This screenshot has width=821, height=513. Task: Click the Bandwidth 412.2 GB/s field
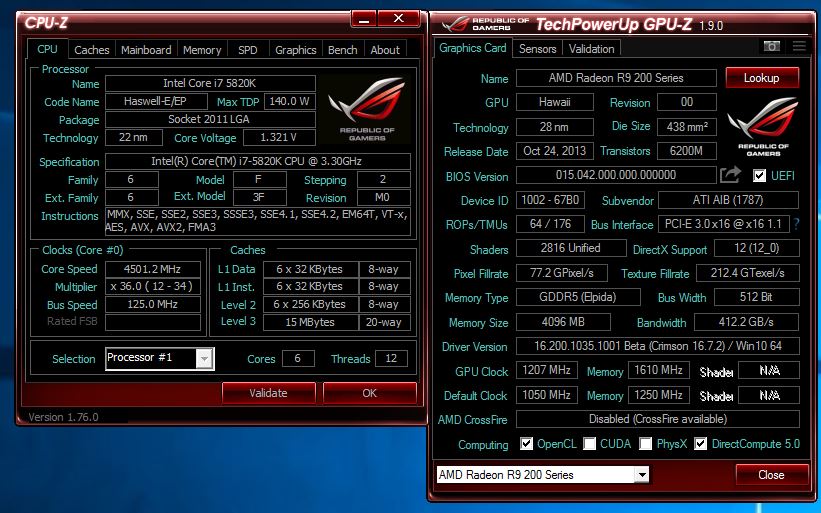tap(747, 322)
